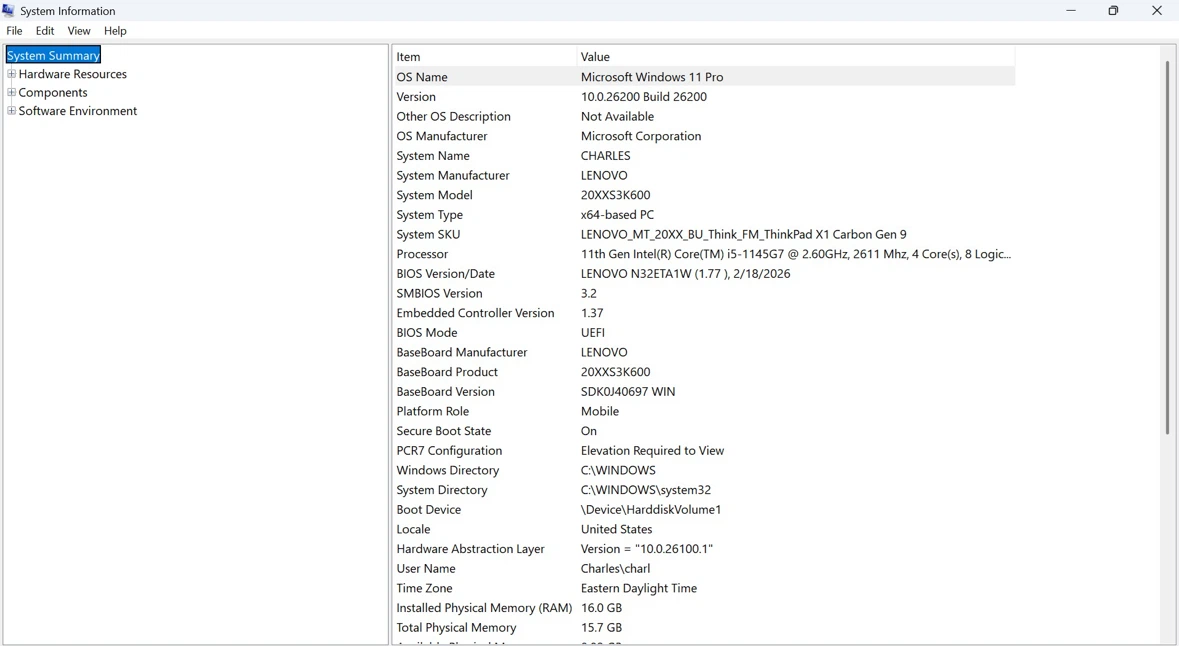Image resolution: width=1179 pixels, height=646 pixels.
Task: Select the BaseBoard Product row label
Action: pos(447,372)
